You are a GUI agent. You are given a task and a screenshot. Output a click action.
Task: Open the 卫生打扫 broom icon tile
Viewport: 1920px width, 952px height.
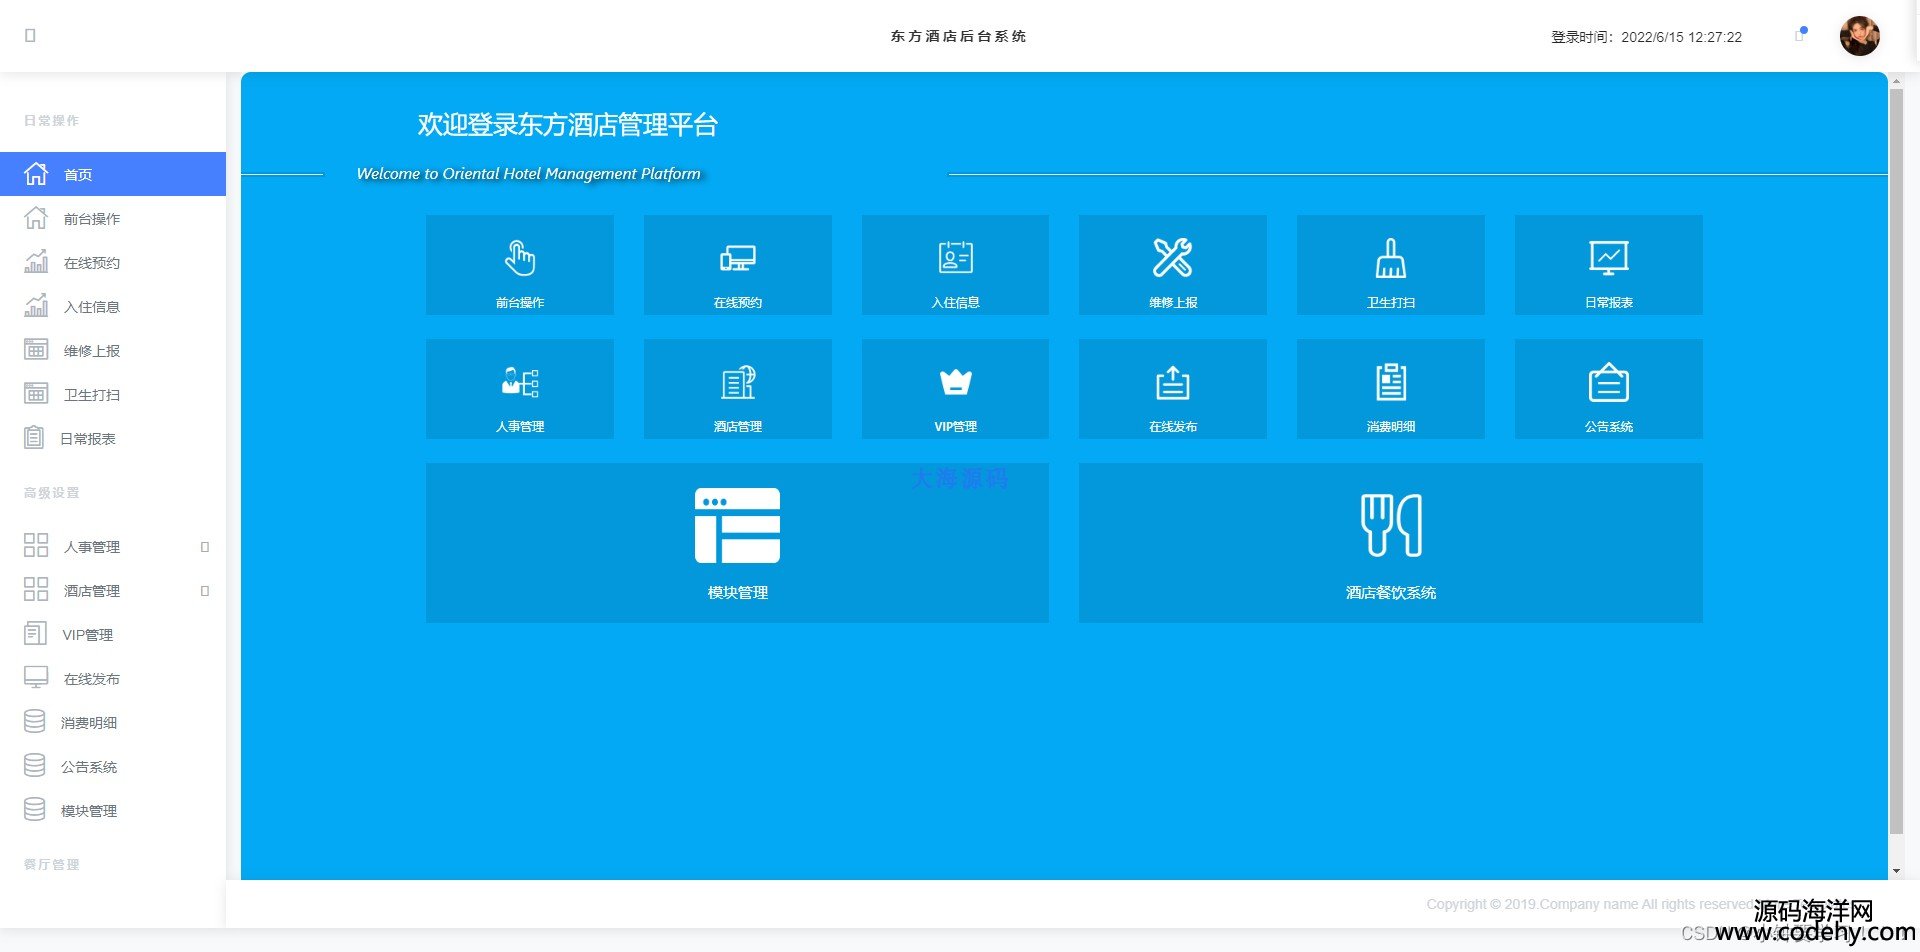pos(1390,258)
